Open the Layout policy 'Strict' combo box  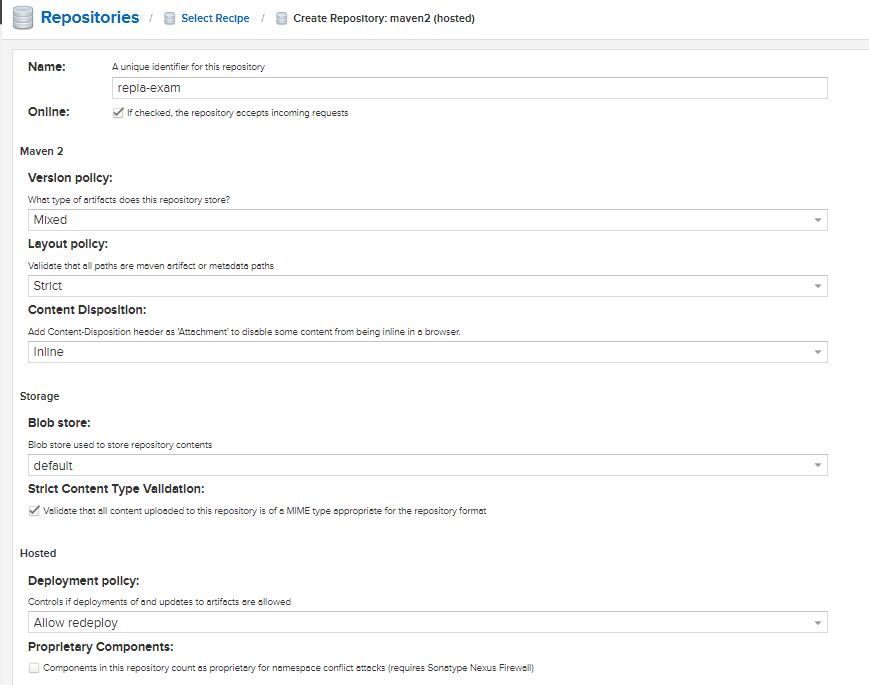click(418, 286)
